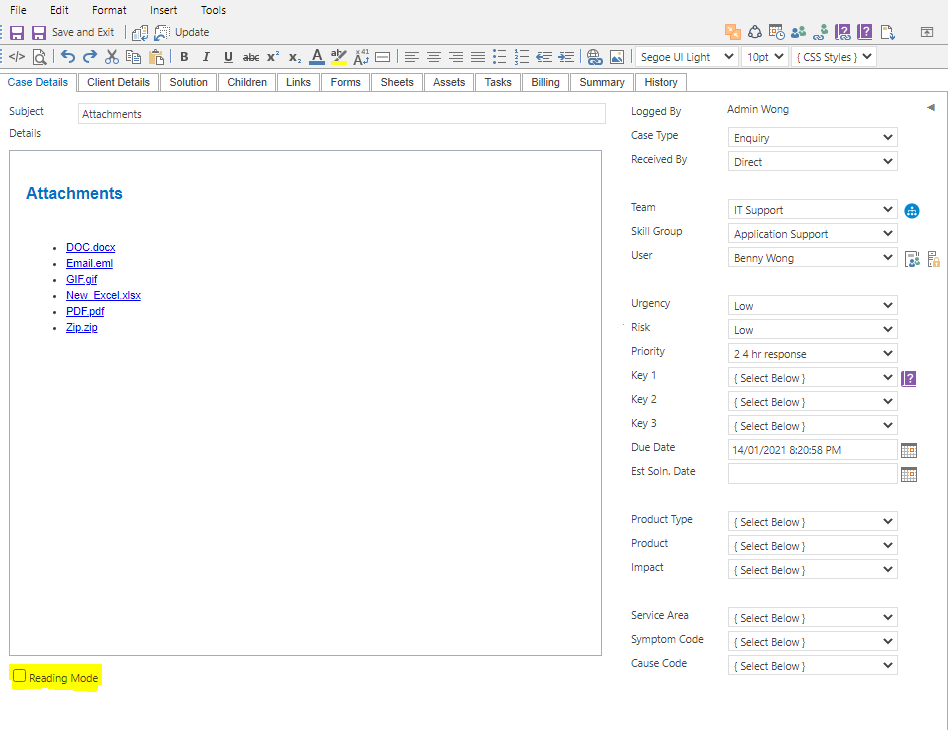Open the font family dropdown Segoe UI Light
948x736 pixels.
coord(687,57)
